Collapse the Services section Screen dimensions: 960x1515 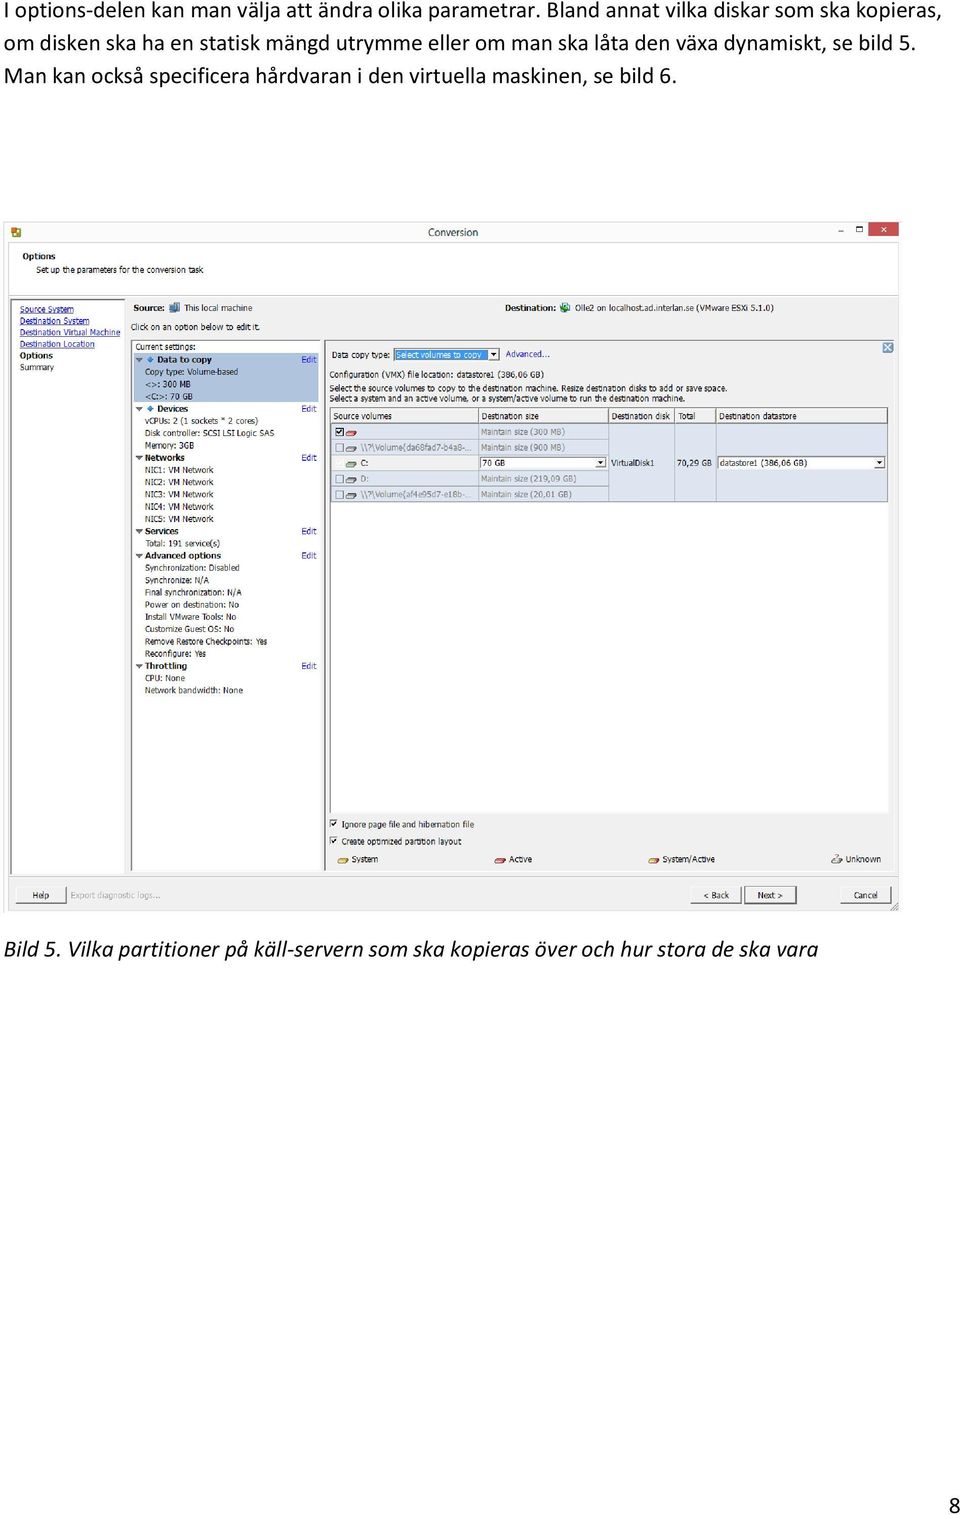pos(139,531)
